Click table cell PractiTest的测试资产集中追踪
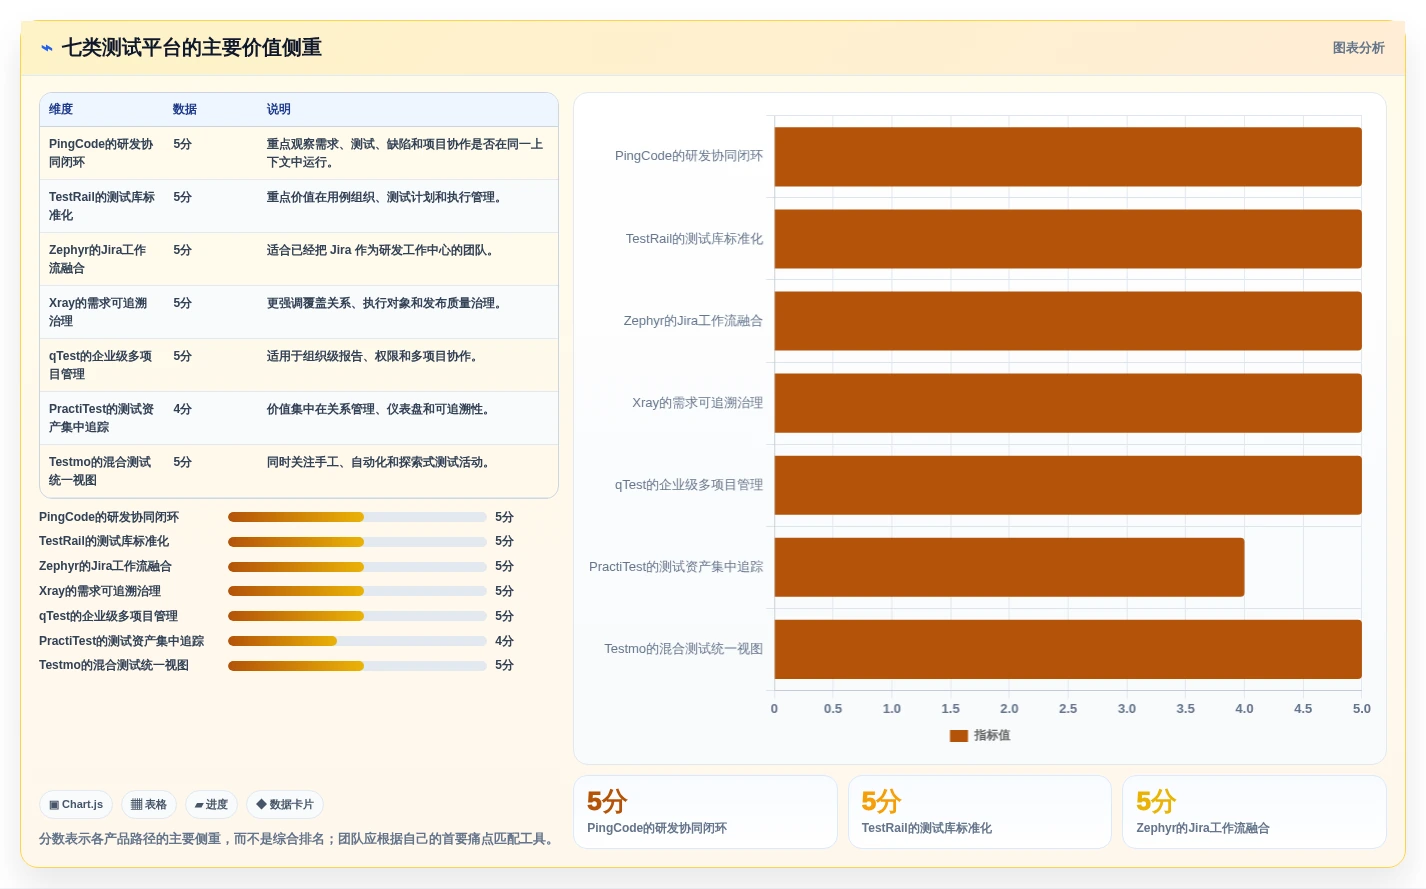 tap(102, 418)
